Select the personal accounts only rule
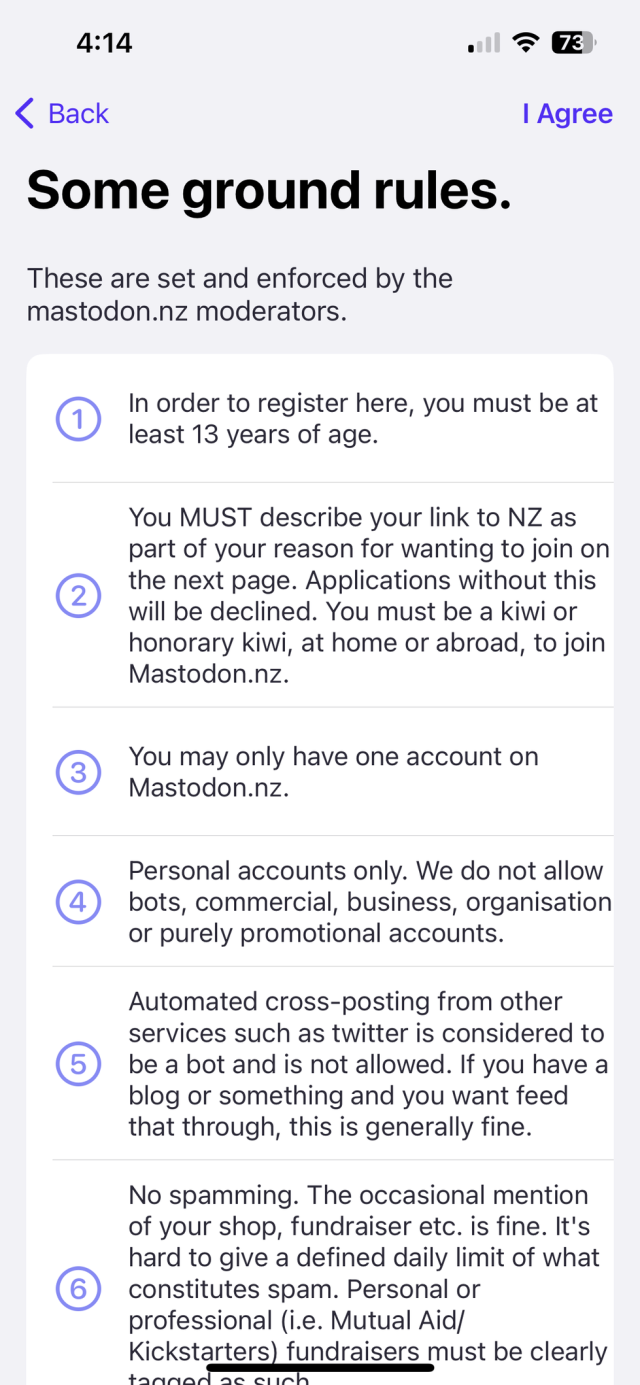The image size is (640, 1385). [368, 902]
